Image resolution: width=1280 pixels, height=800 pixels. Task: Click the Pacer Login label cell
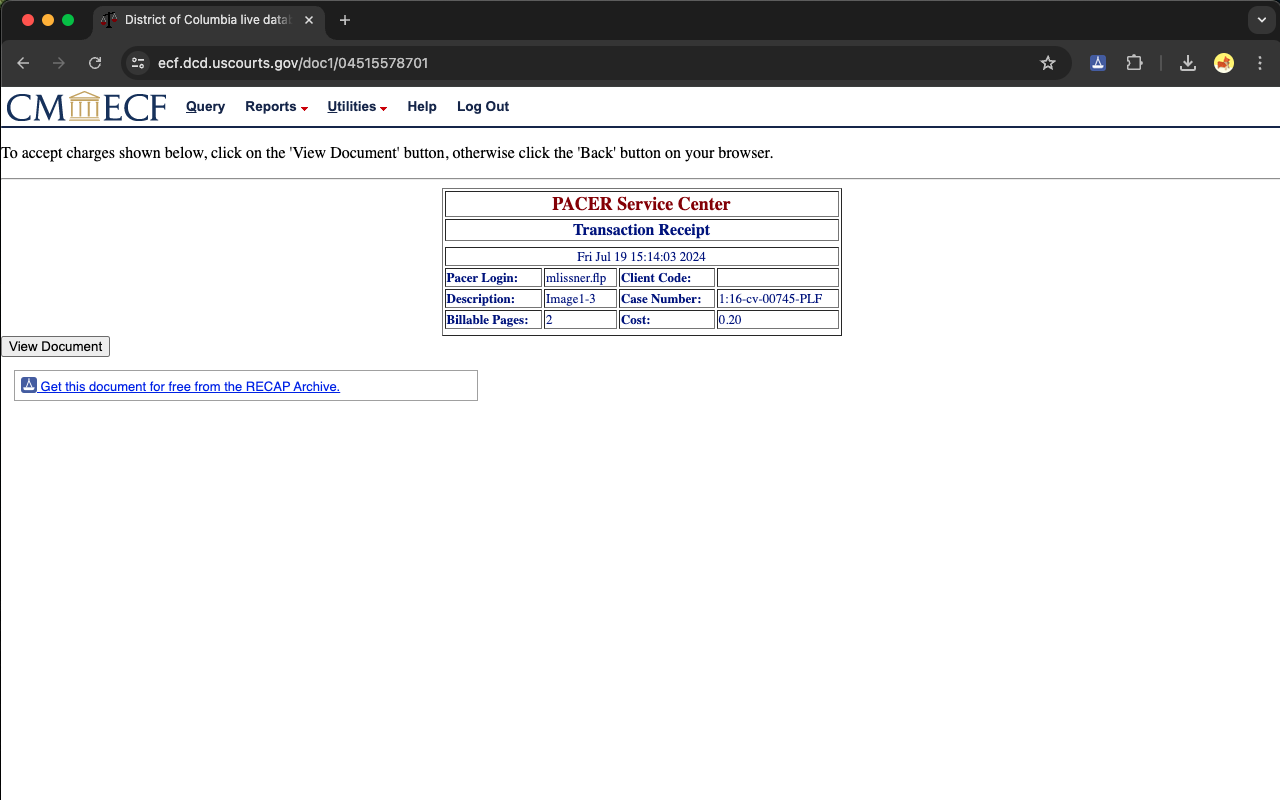point(493,278)
